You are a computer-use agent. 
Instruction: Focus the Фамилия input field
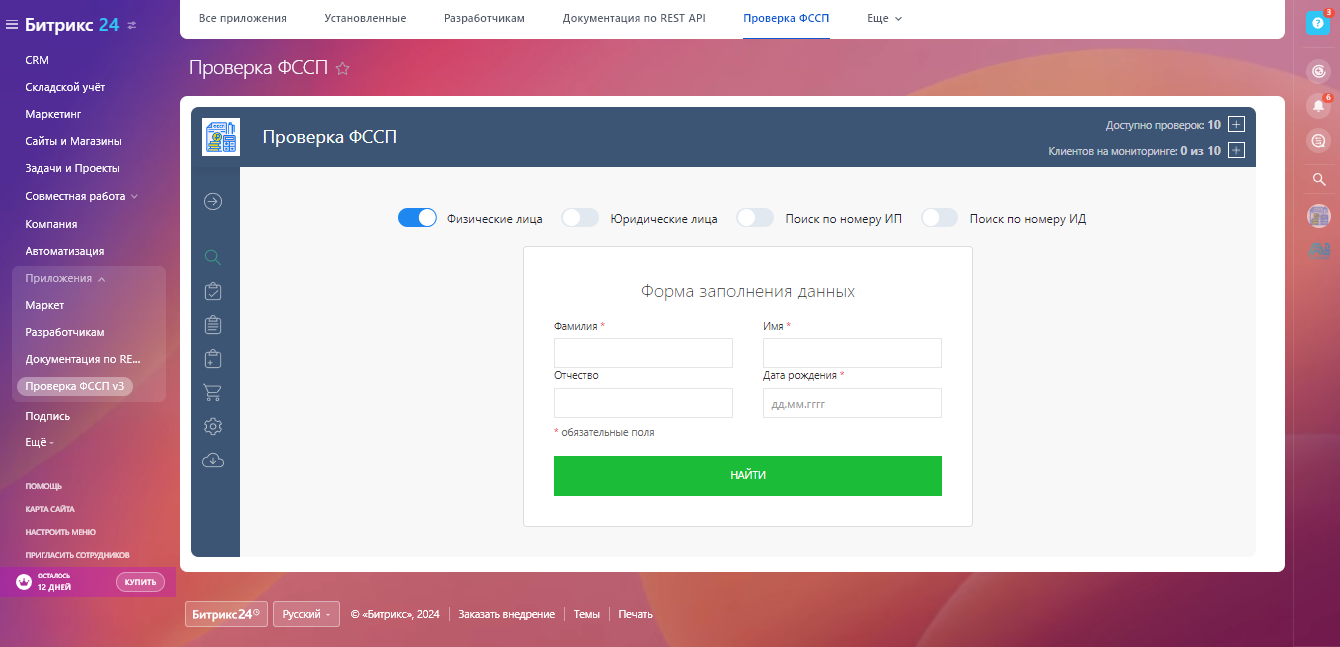(x=643, y=353)
